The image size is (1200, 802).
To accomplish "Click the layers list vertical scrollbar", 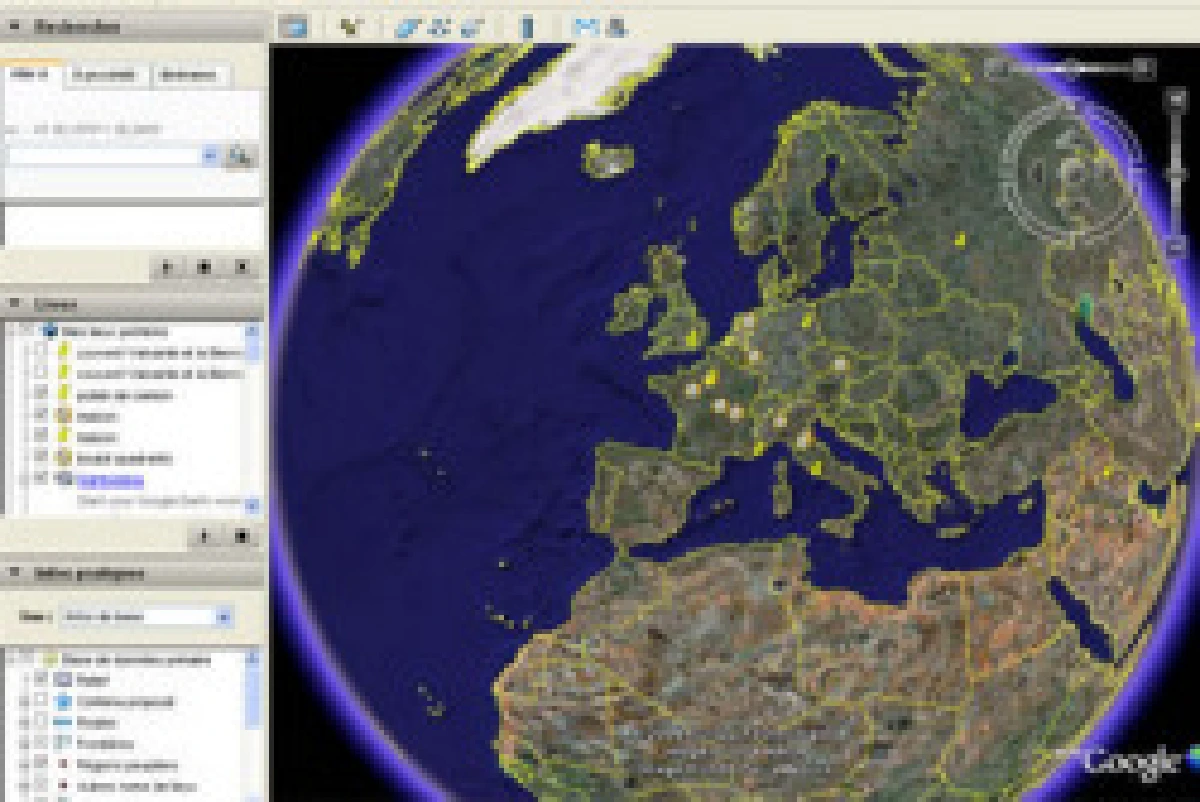I will point(251,726).
